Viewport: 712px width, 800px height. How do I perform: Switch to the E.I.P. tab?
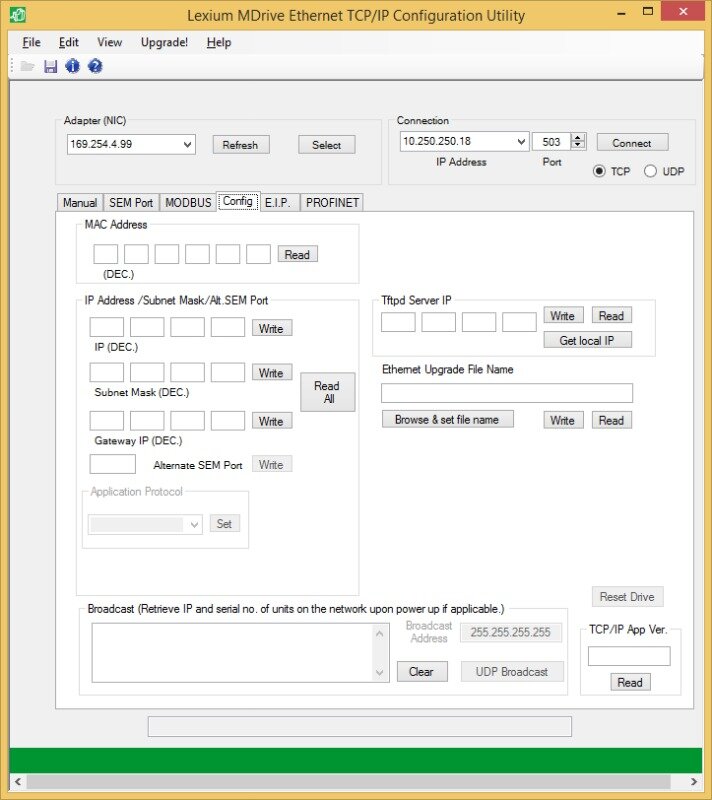tap(277, 203)
